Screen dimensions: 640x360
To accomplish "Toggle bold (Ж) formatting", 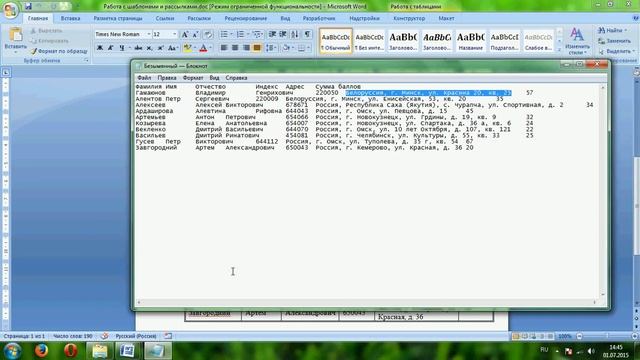I will [100, 48].
